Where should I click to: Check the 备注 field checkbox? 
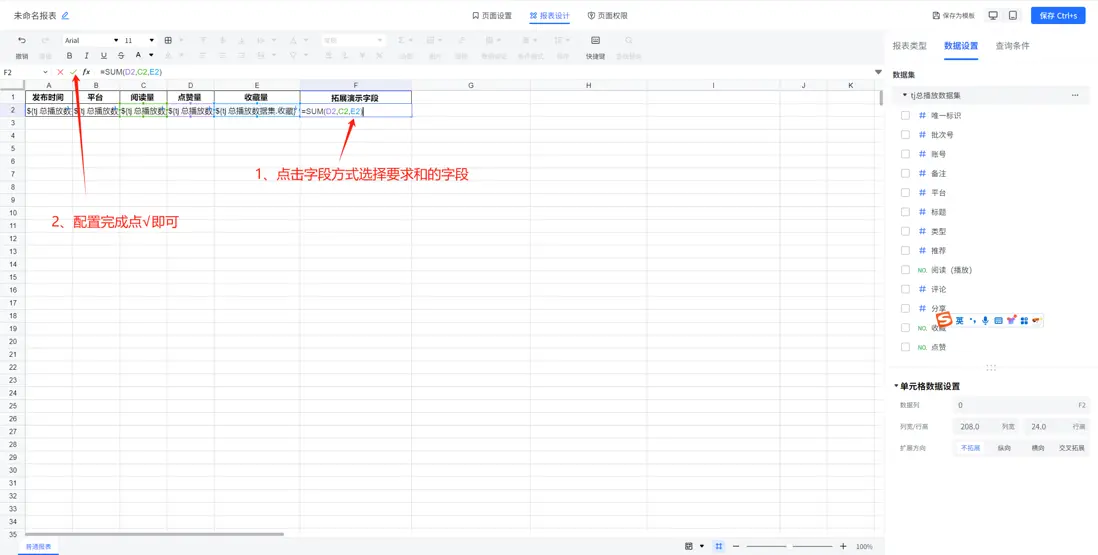[905, 173]
